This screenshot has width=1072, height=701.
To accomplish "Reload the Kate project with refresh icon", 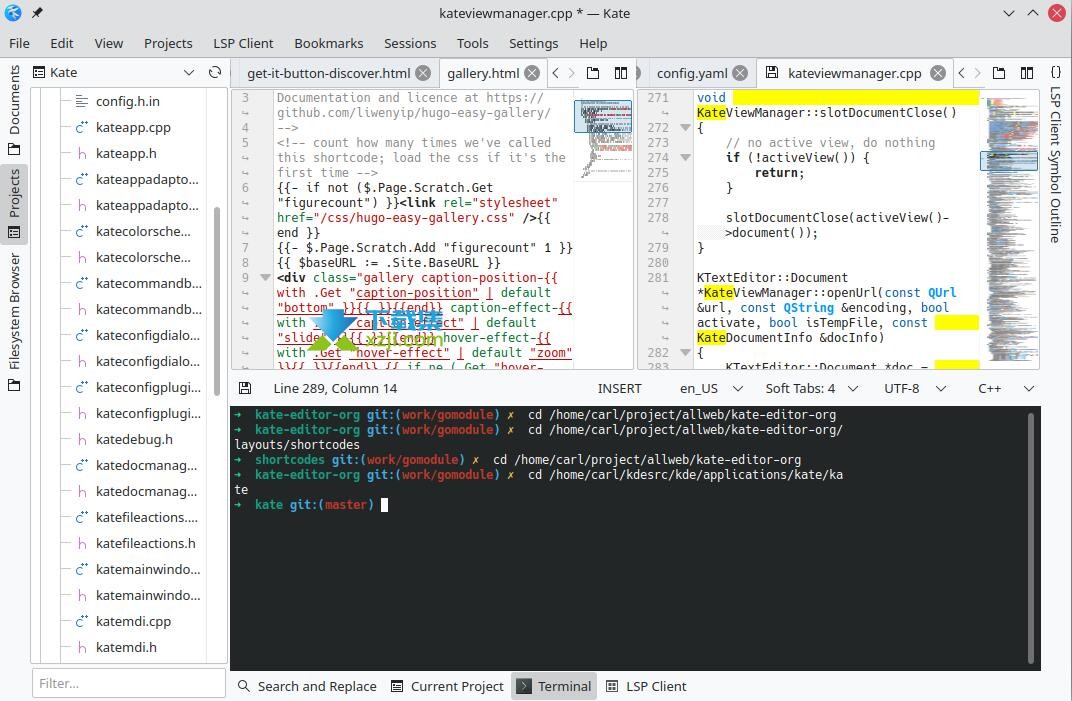I will 215,72.
